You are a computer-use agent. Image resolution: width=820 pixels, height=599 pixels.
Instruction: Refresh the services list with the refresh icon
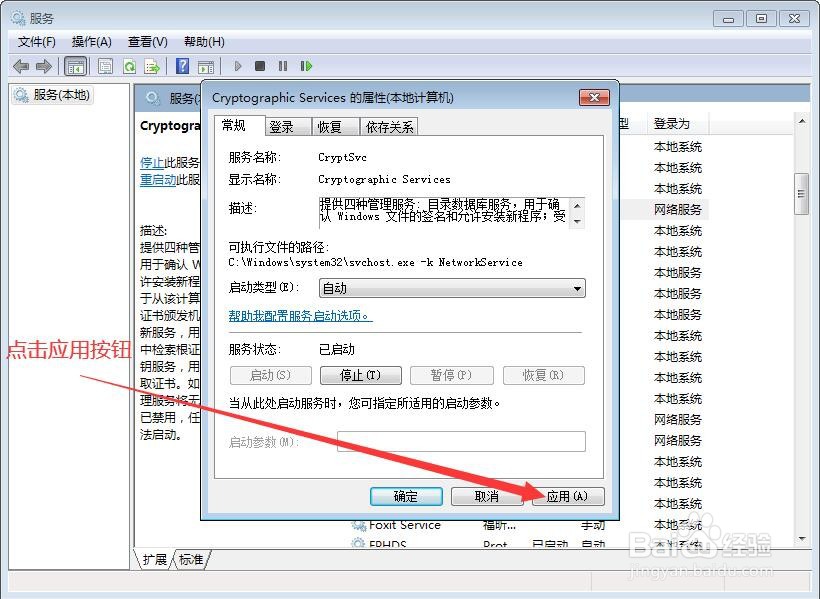click(x=130, y=66)
